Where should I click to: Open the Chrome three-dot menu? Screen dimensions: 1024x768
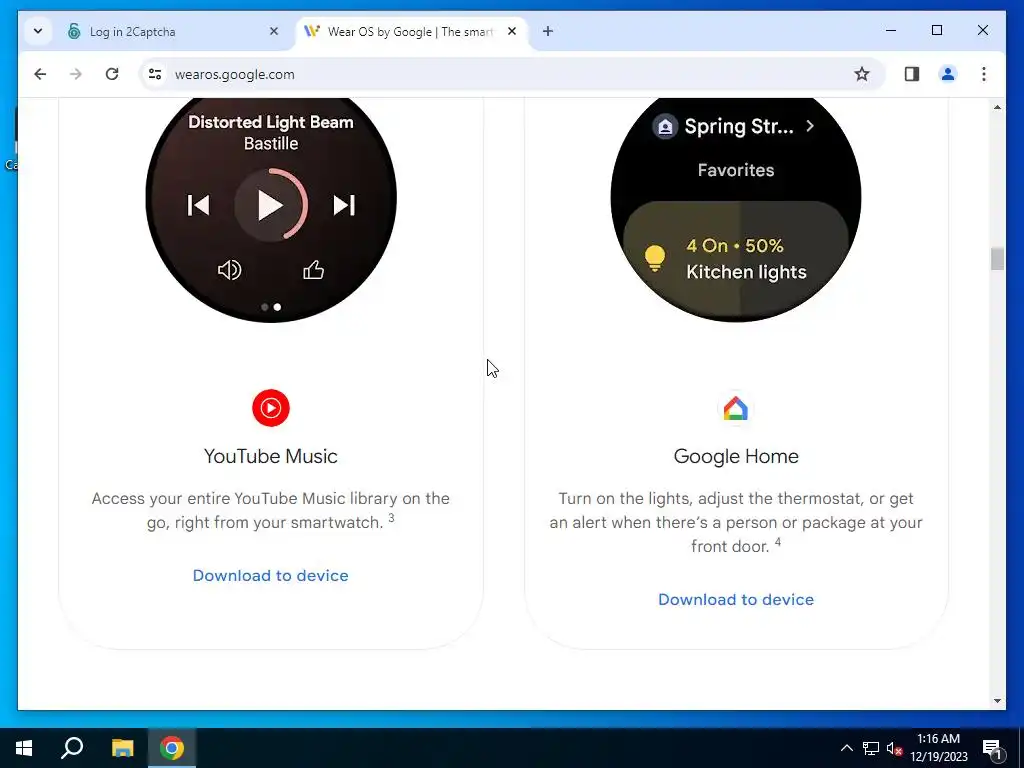984,74
